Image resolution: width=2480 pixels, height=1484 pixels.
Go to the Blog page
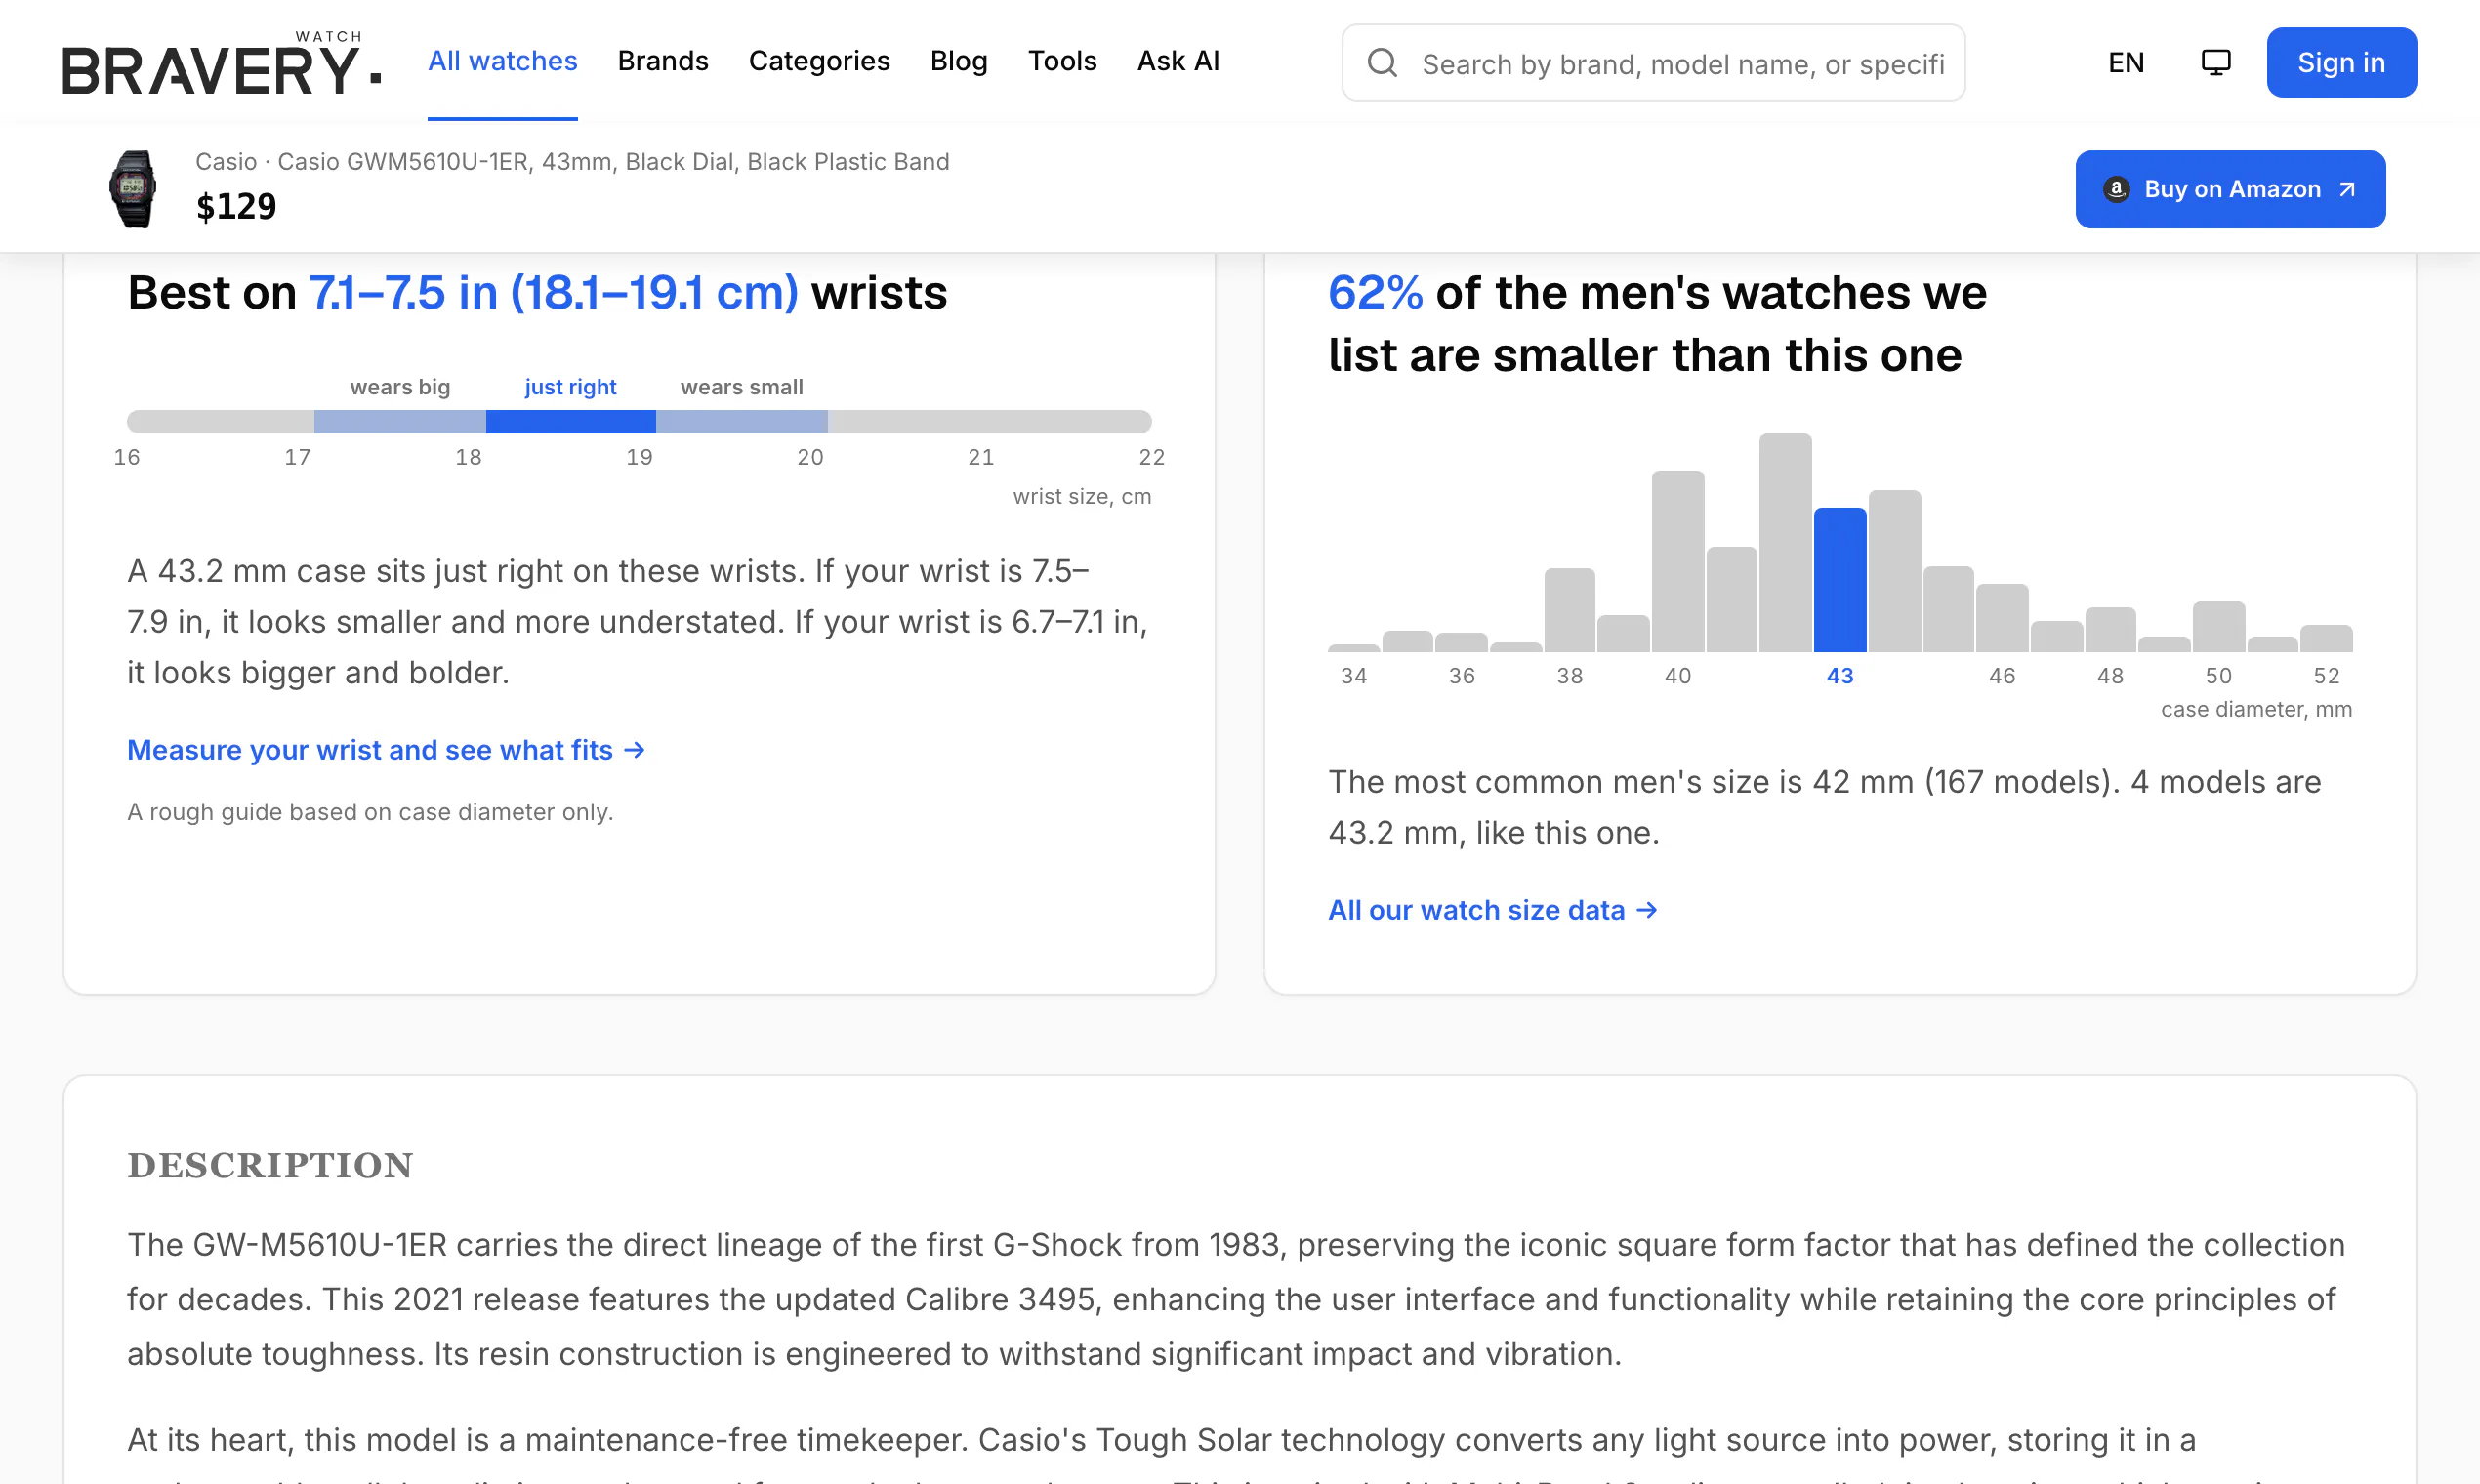958,61
